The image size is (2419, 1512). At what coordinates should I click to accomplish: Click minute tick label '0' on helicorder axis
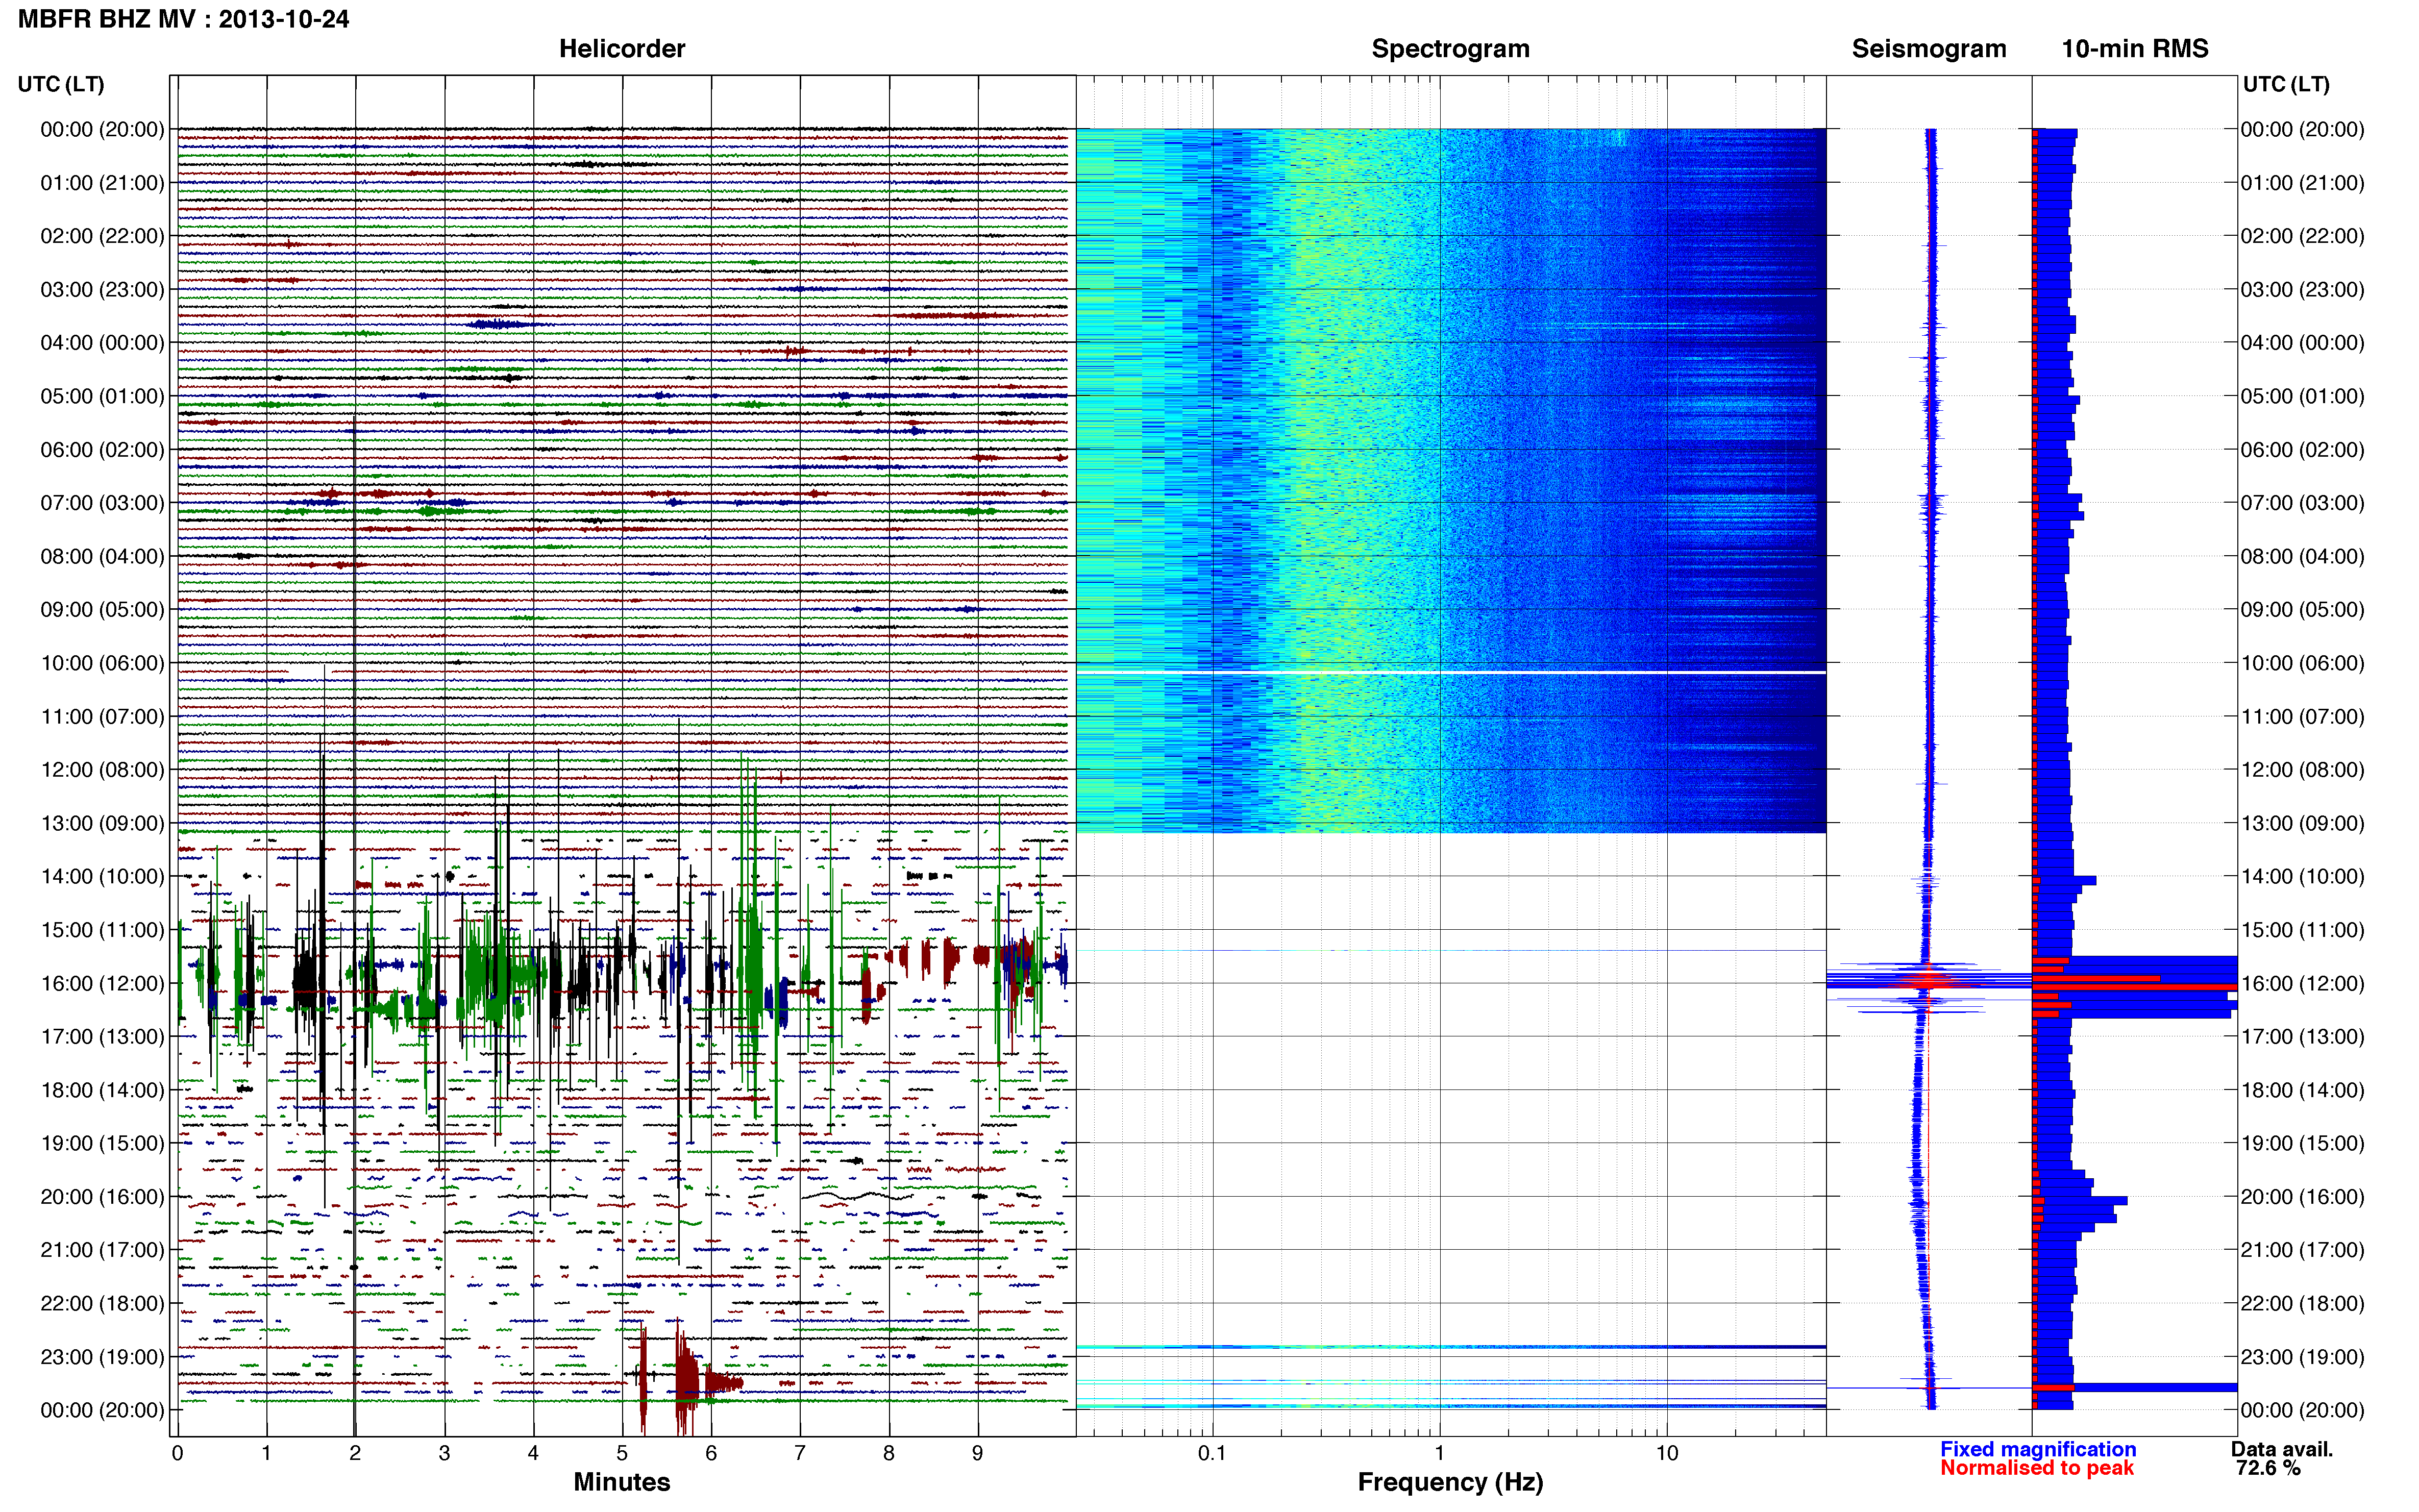pyautogui.click(x=177, y=1453)
